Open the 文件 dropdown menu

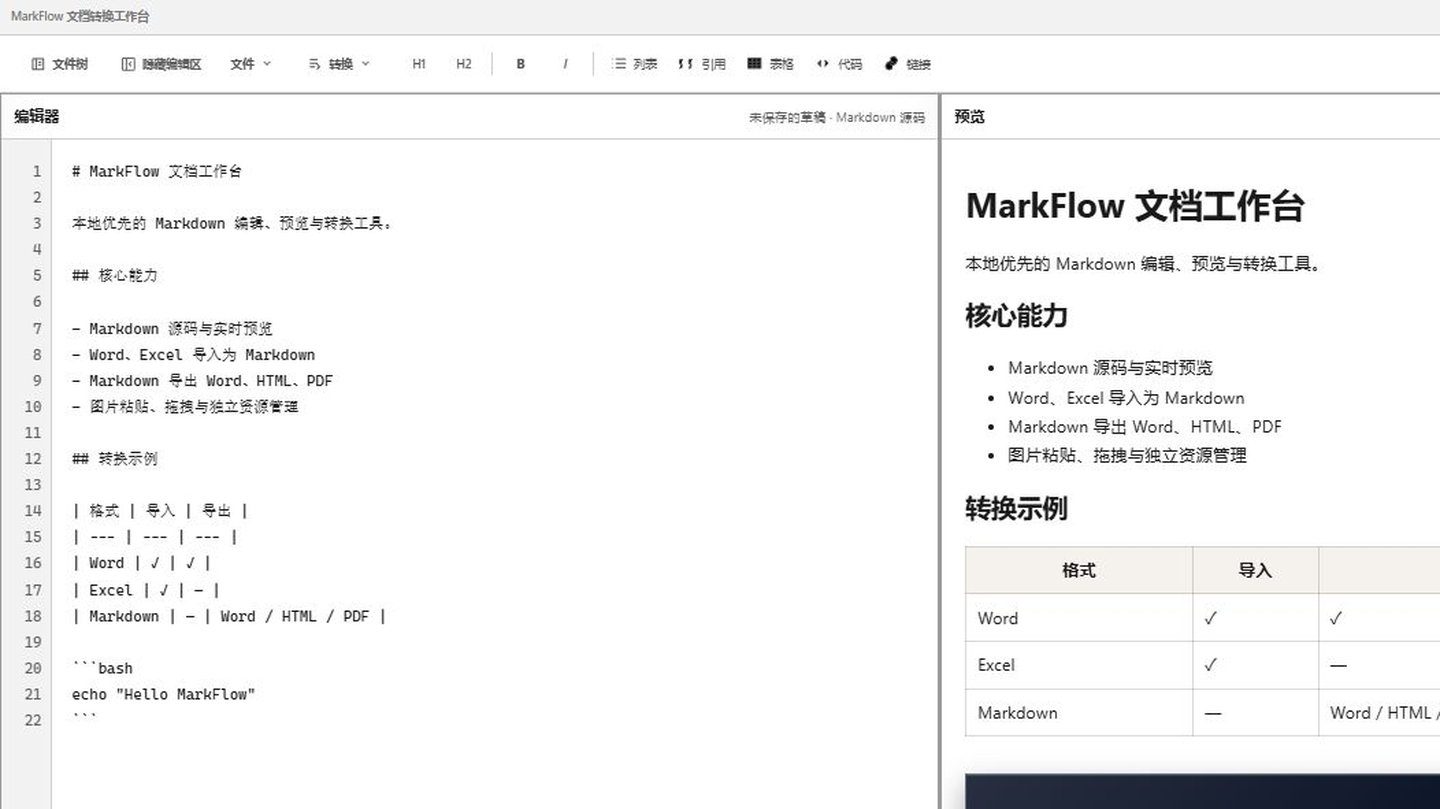(250, 64)
